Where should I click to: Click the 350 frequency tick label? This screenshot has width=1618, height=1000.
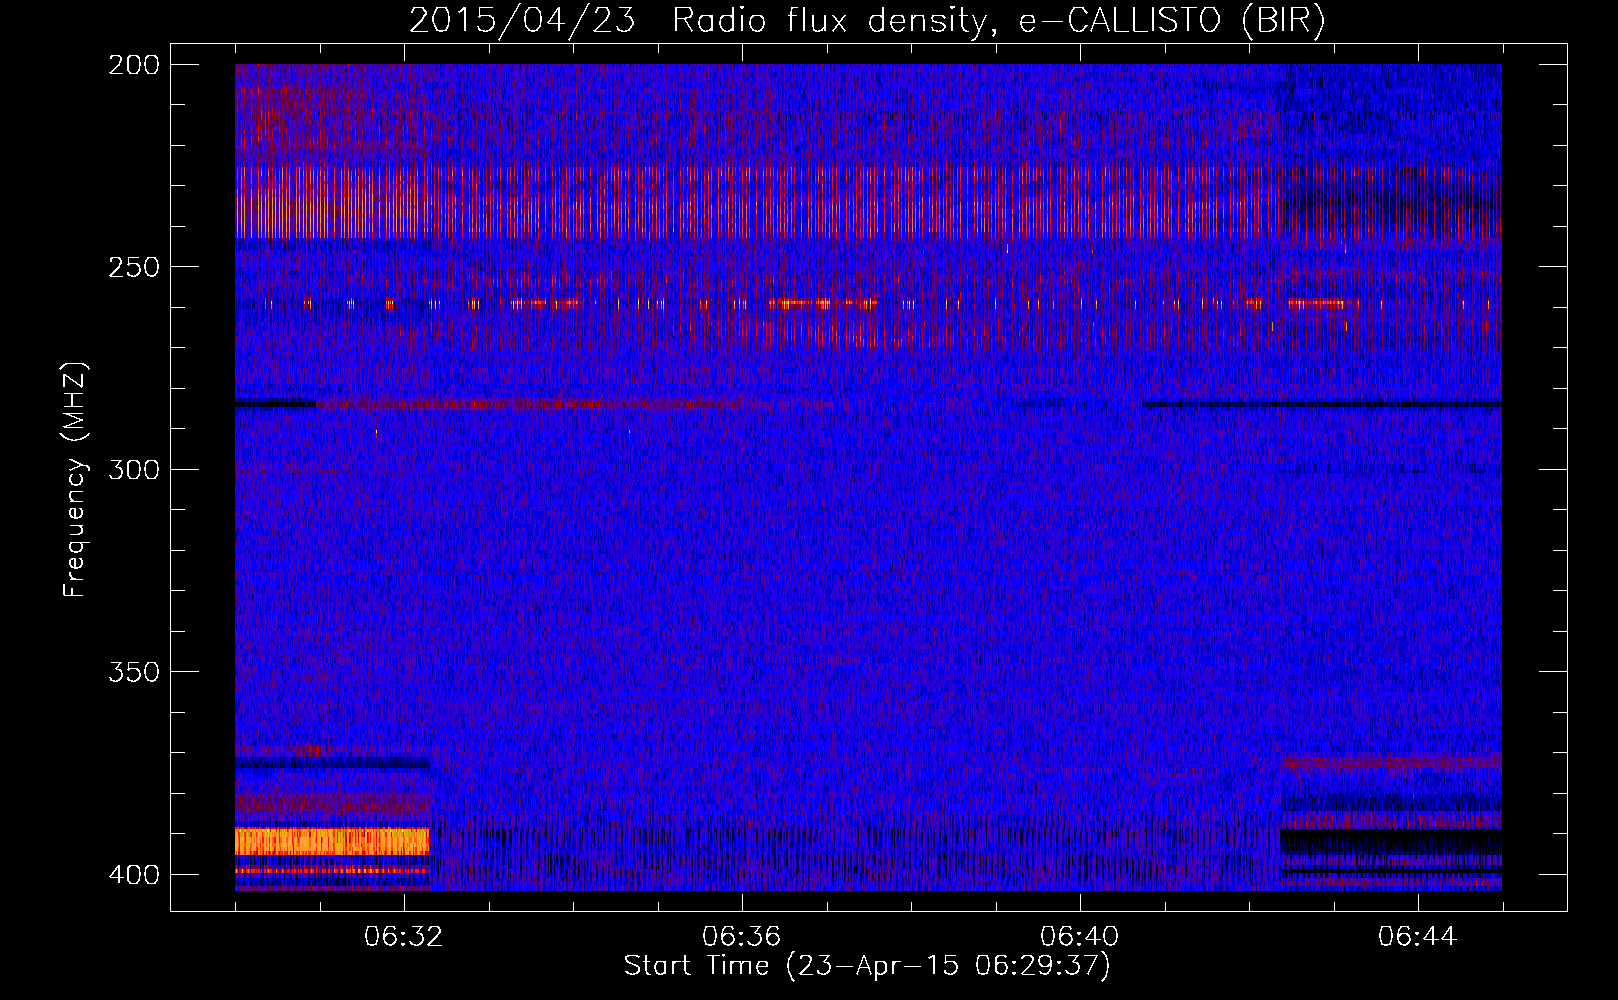point(134,672)
